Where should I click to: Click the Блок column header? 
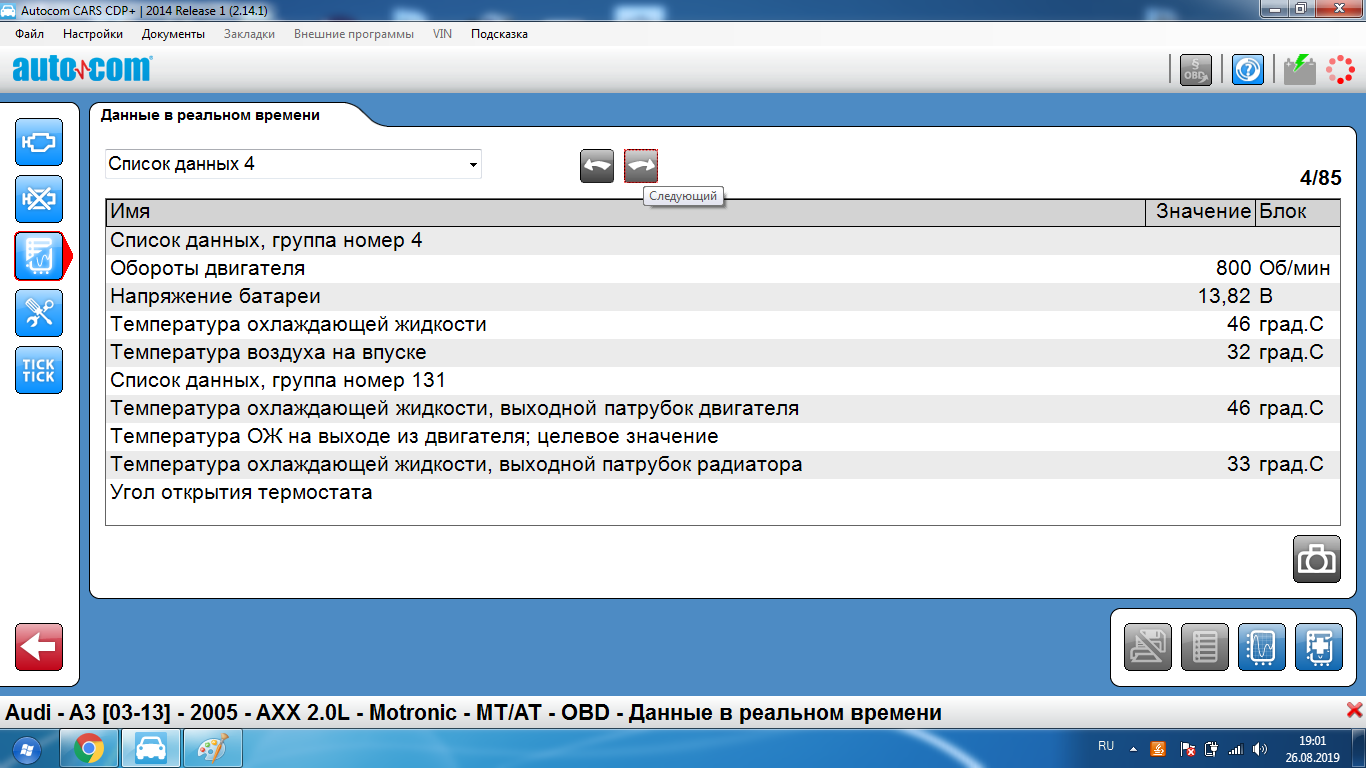click(1298, 212)
